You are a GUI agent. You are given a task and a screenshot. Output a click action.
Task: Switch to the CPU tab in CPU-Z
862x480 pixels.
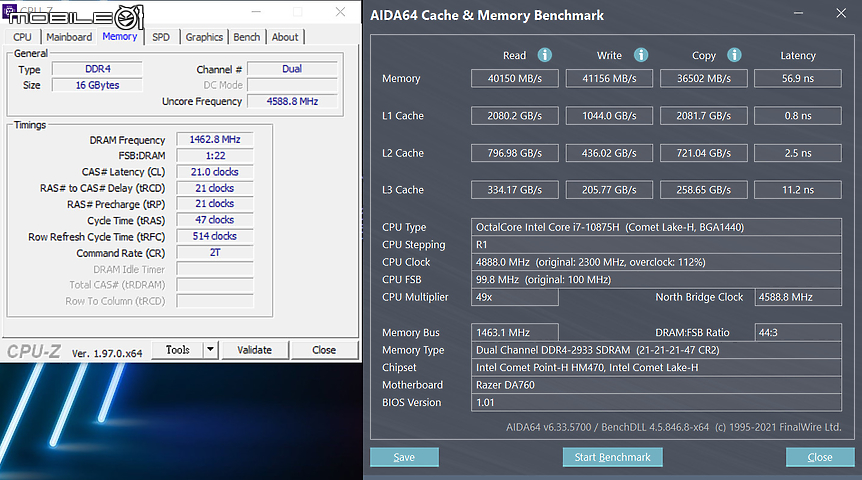click(22, 37)
